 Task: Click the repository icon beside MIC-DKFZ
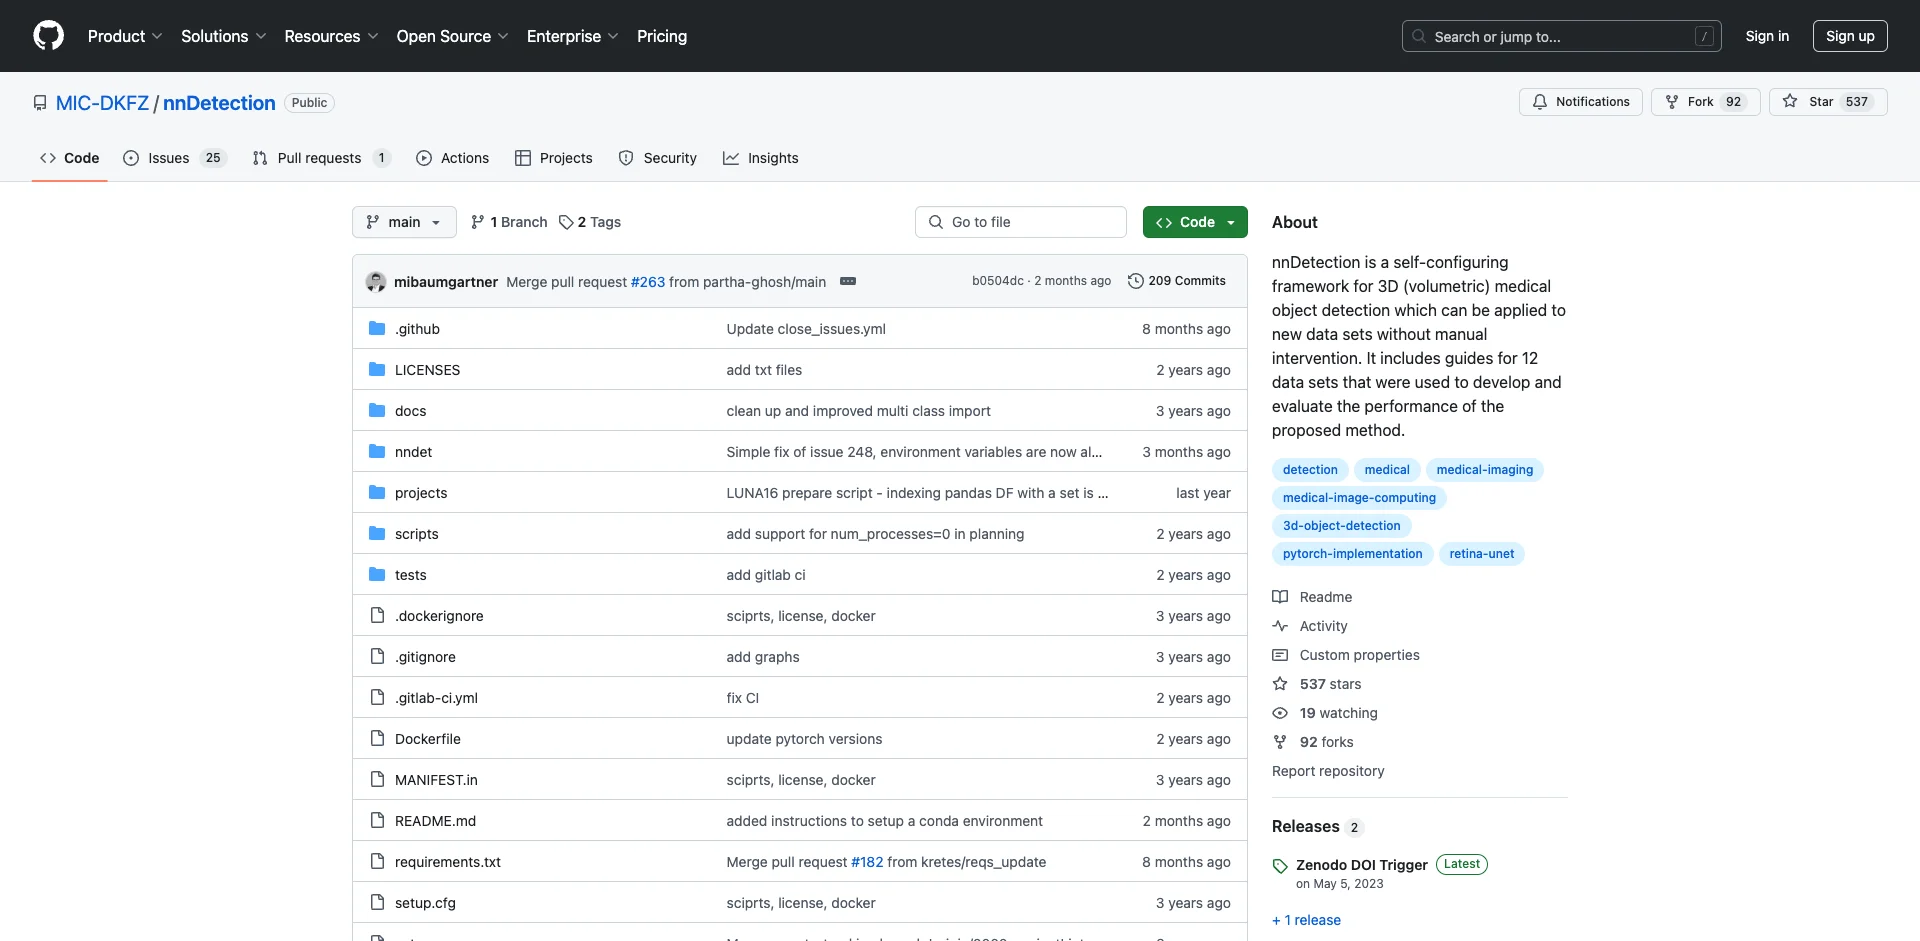click(40, 103)
